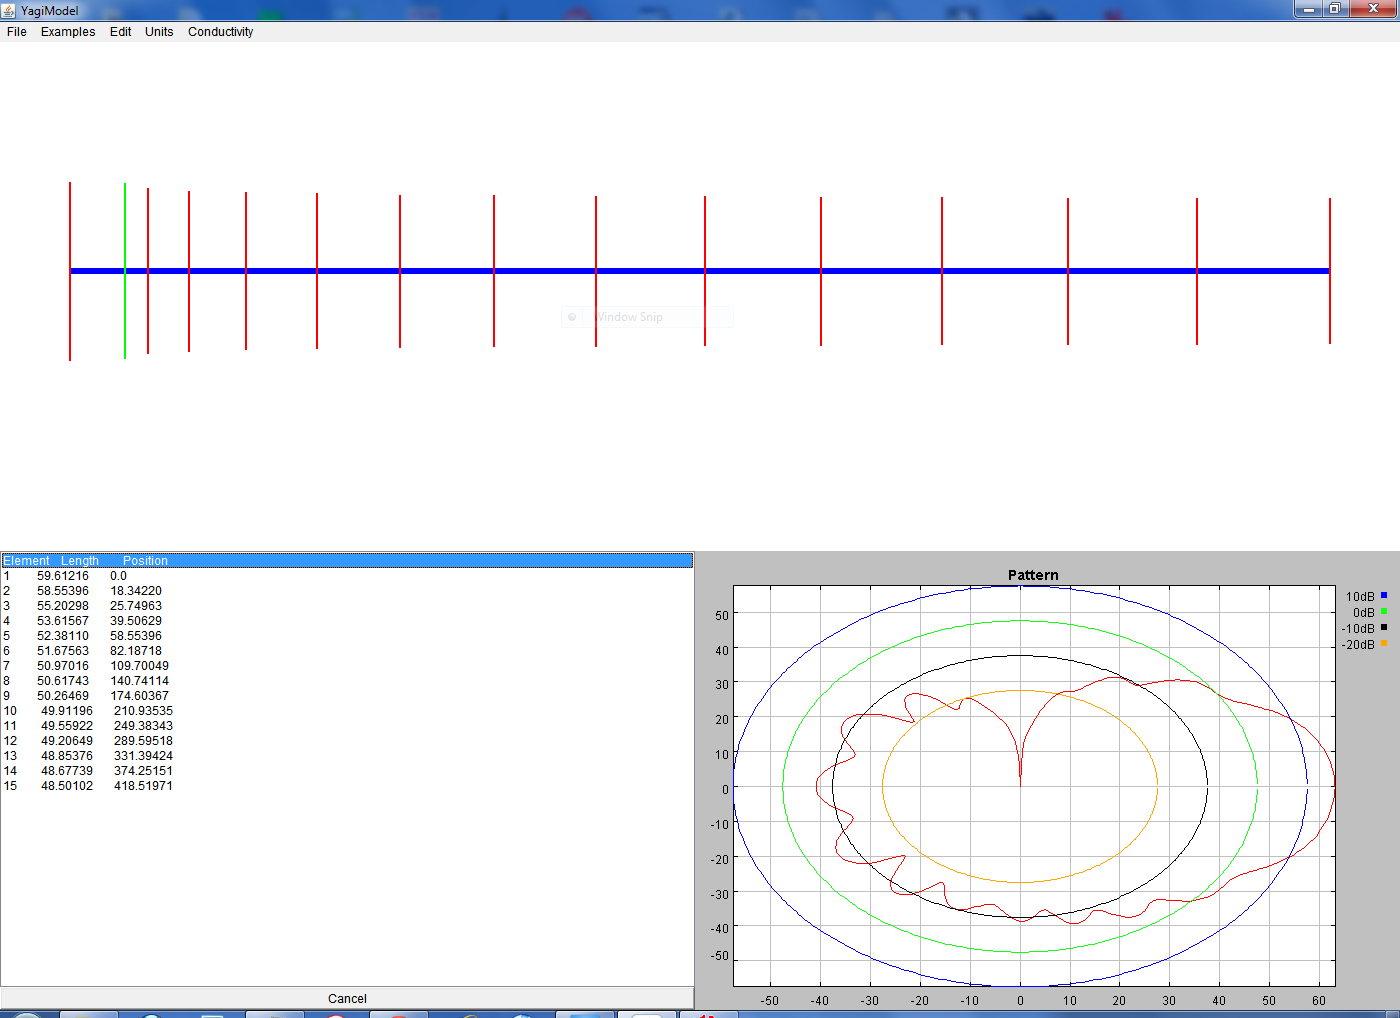Open the Units menu

pyautogui.click(x=159, y=32)
